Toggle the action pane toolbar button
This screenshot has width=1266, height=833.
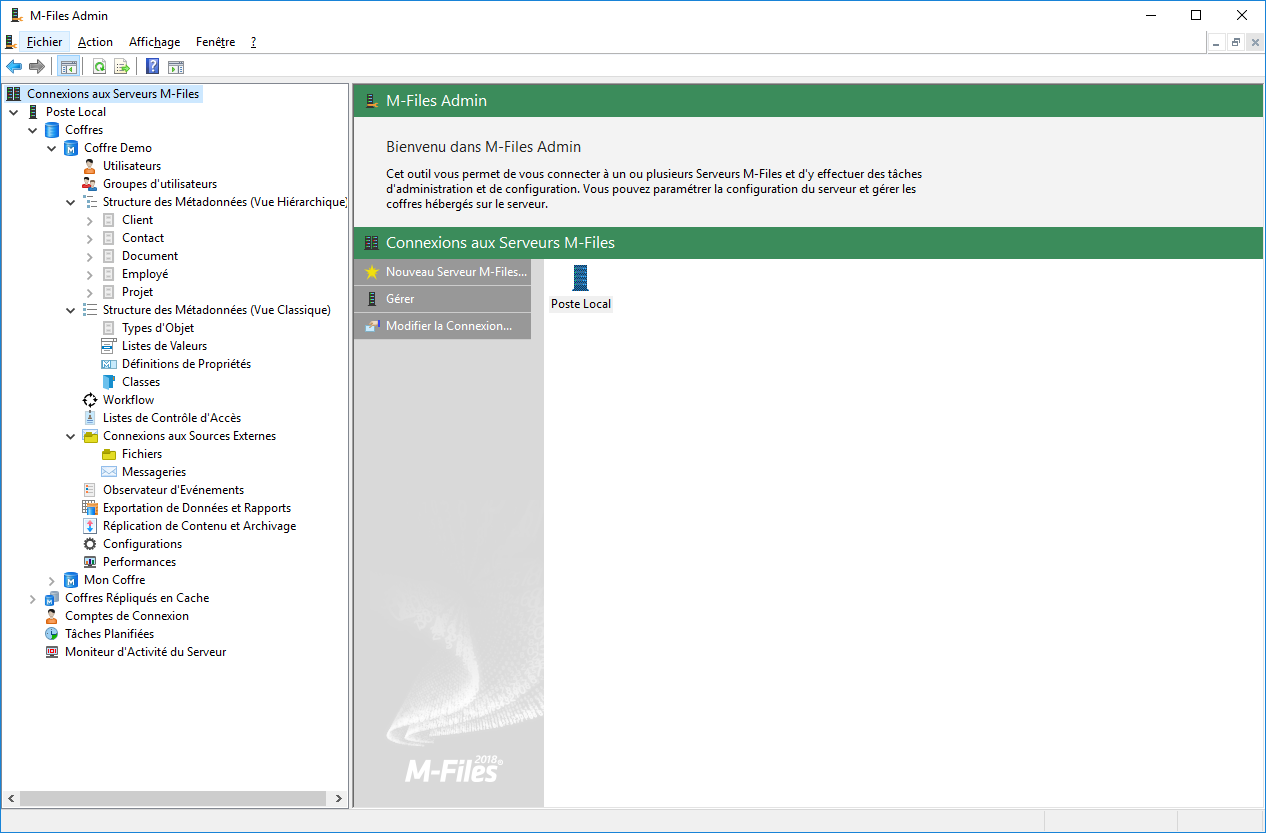176,67
